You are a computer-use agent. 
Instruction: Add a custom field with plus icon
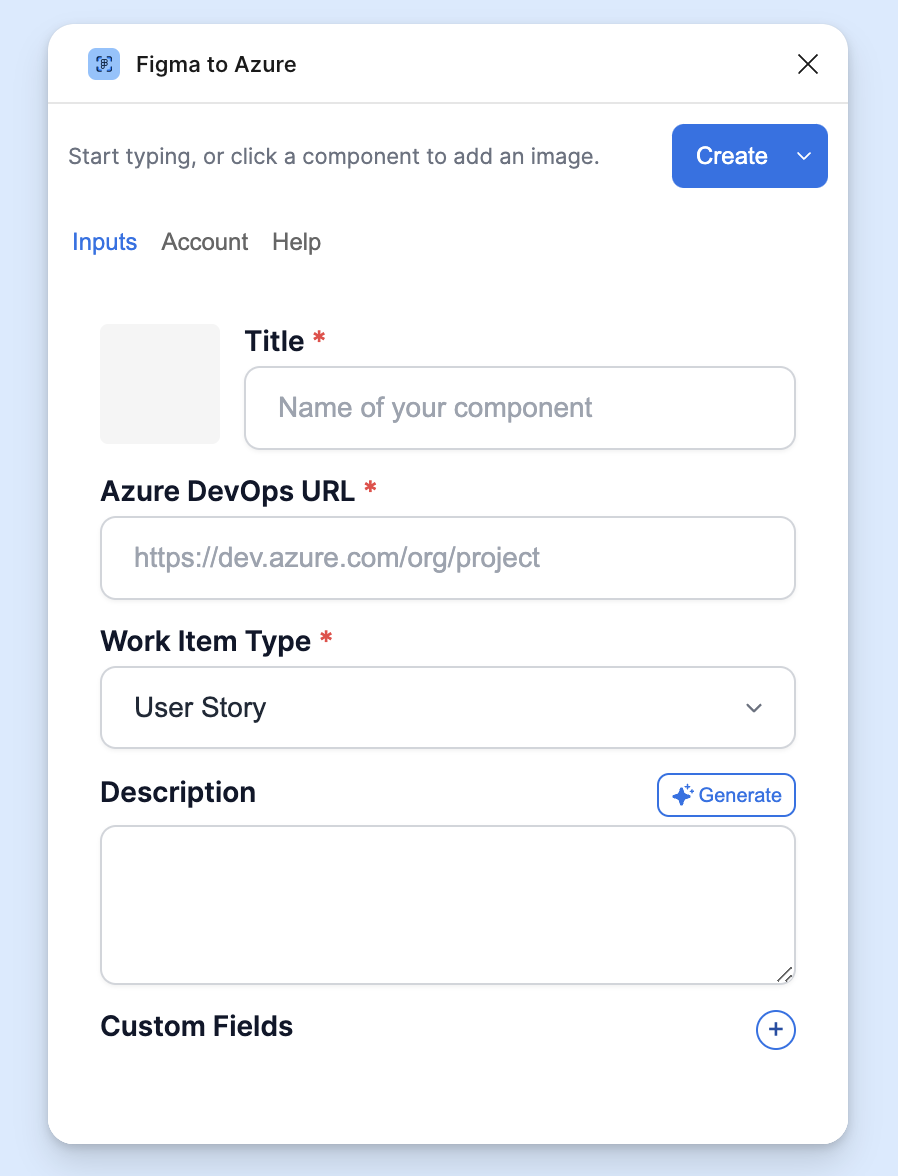click(x=775, y=1029)
